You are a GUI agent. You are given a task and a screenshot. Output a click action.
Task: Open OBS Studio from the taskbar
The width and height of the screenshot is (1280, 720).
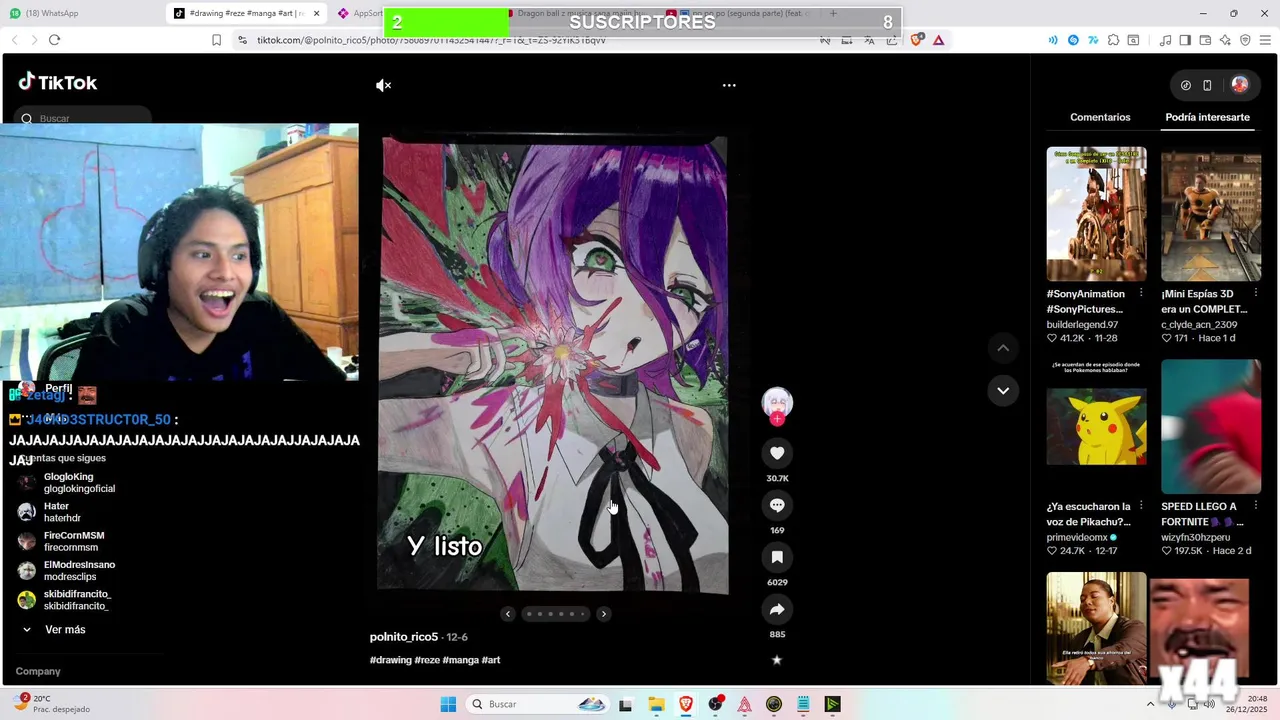coord(715,704)
